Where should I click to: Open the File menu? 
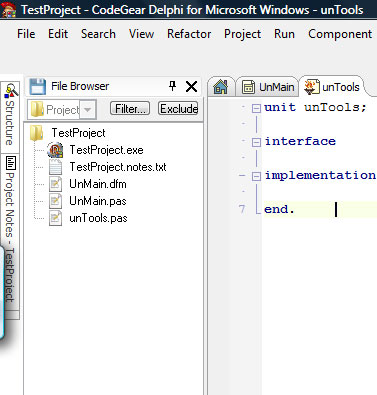pos(26,34)
